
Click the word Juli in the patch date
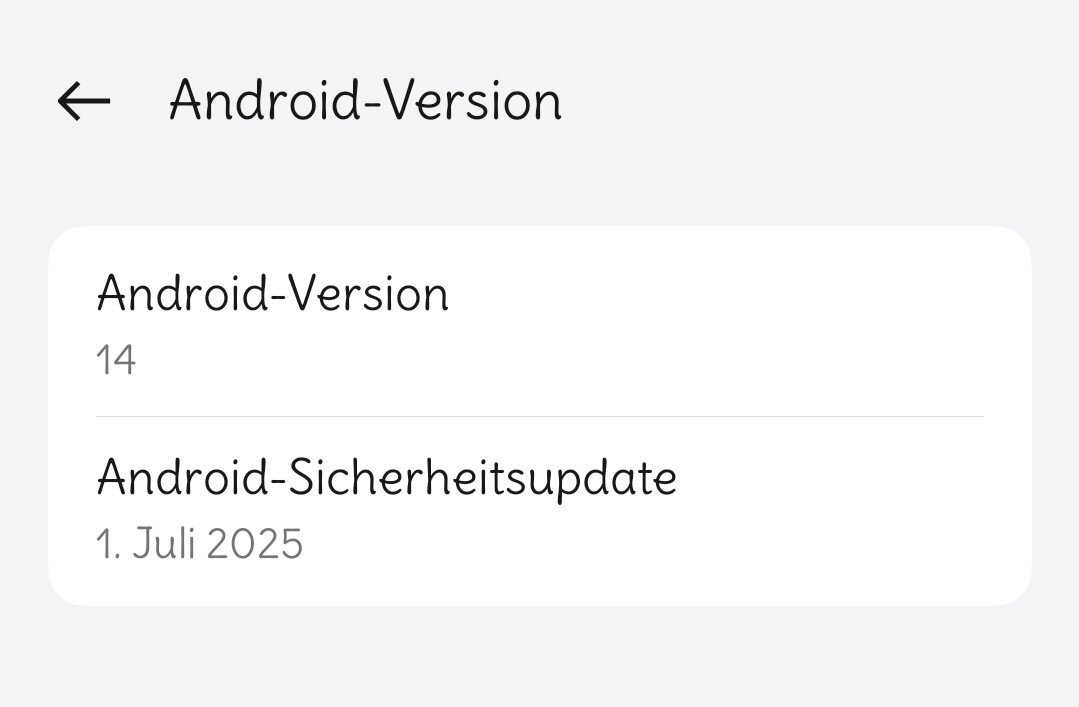click(x=160, y=545)
